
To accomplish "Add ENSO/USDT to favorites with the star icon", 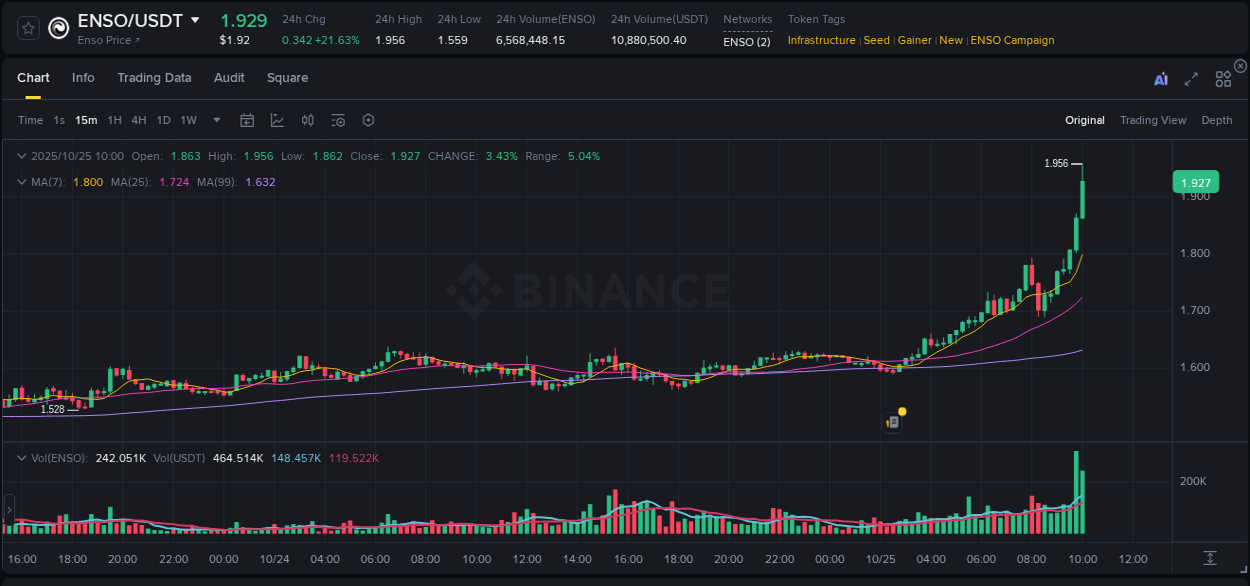I will 27,27.
